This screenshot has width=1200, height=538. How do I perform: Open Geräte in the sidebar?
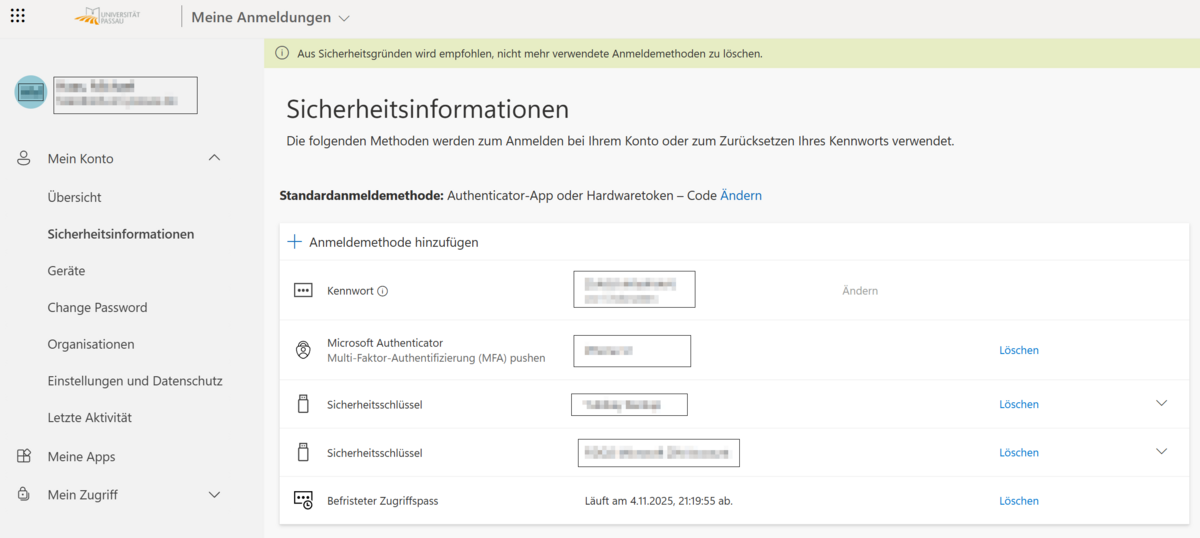pyautogui.click(x=66, y=271)
